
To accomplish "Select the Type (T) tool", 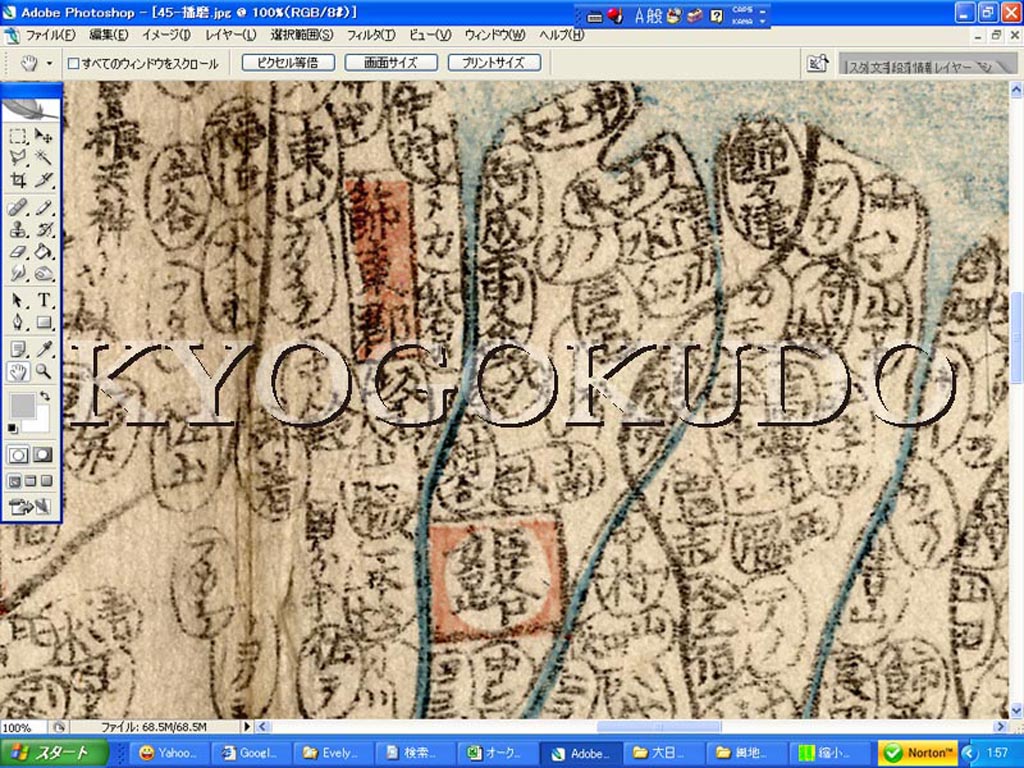I will 43,300.
